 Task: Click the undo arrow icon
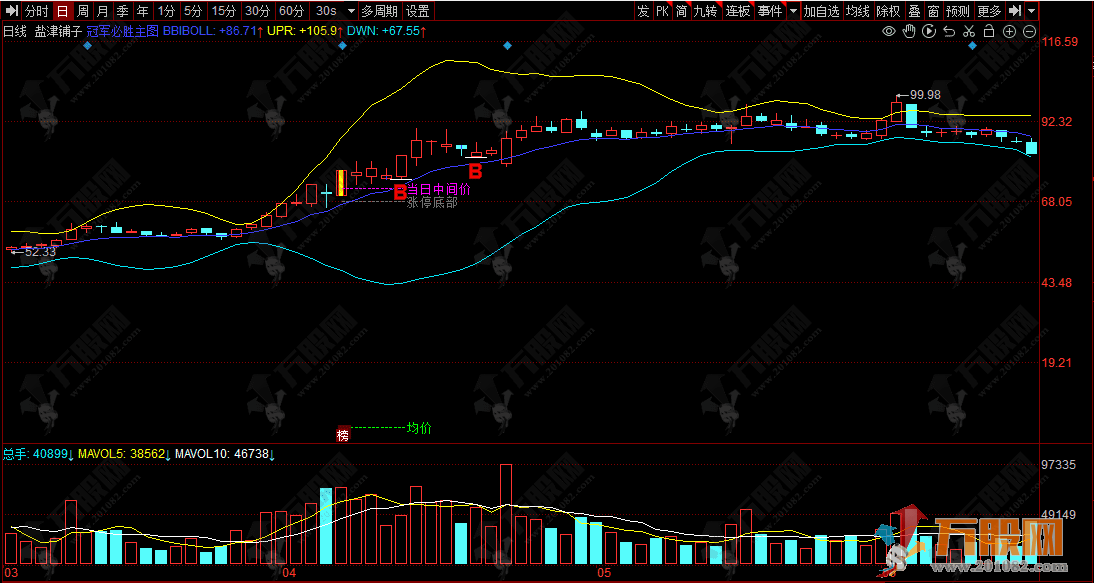(949, 32)
